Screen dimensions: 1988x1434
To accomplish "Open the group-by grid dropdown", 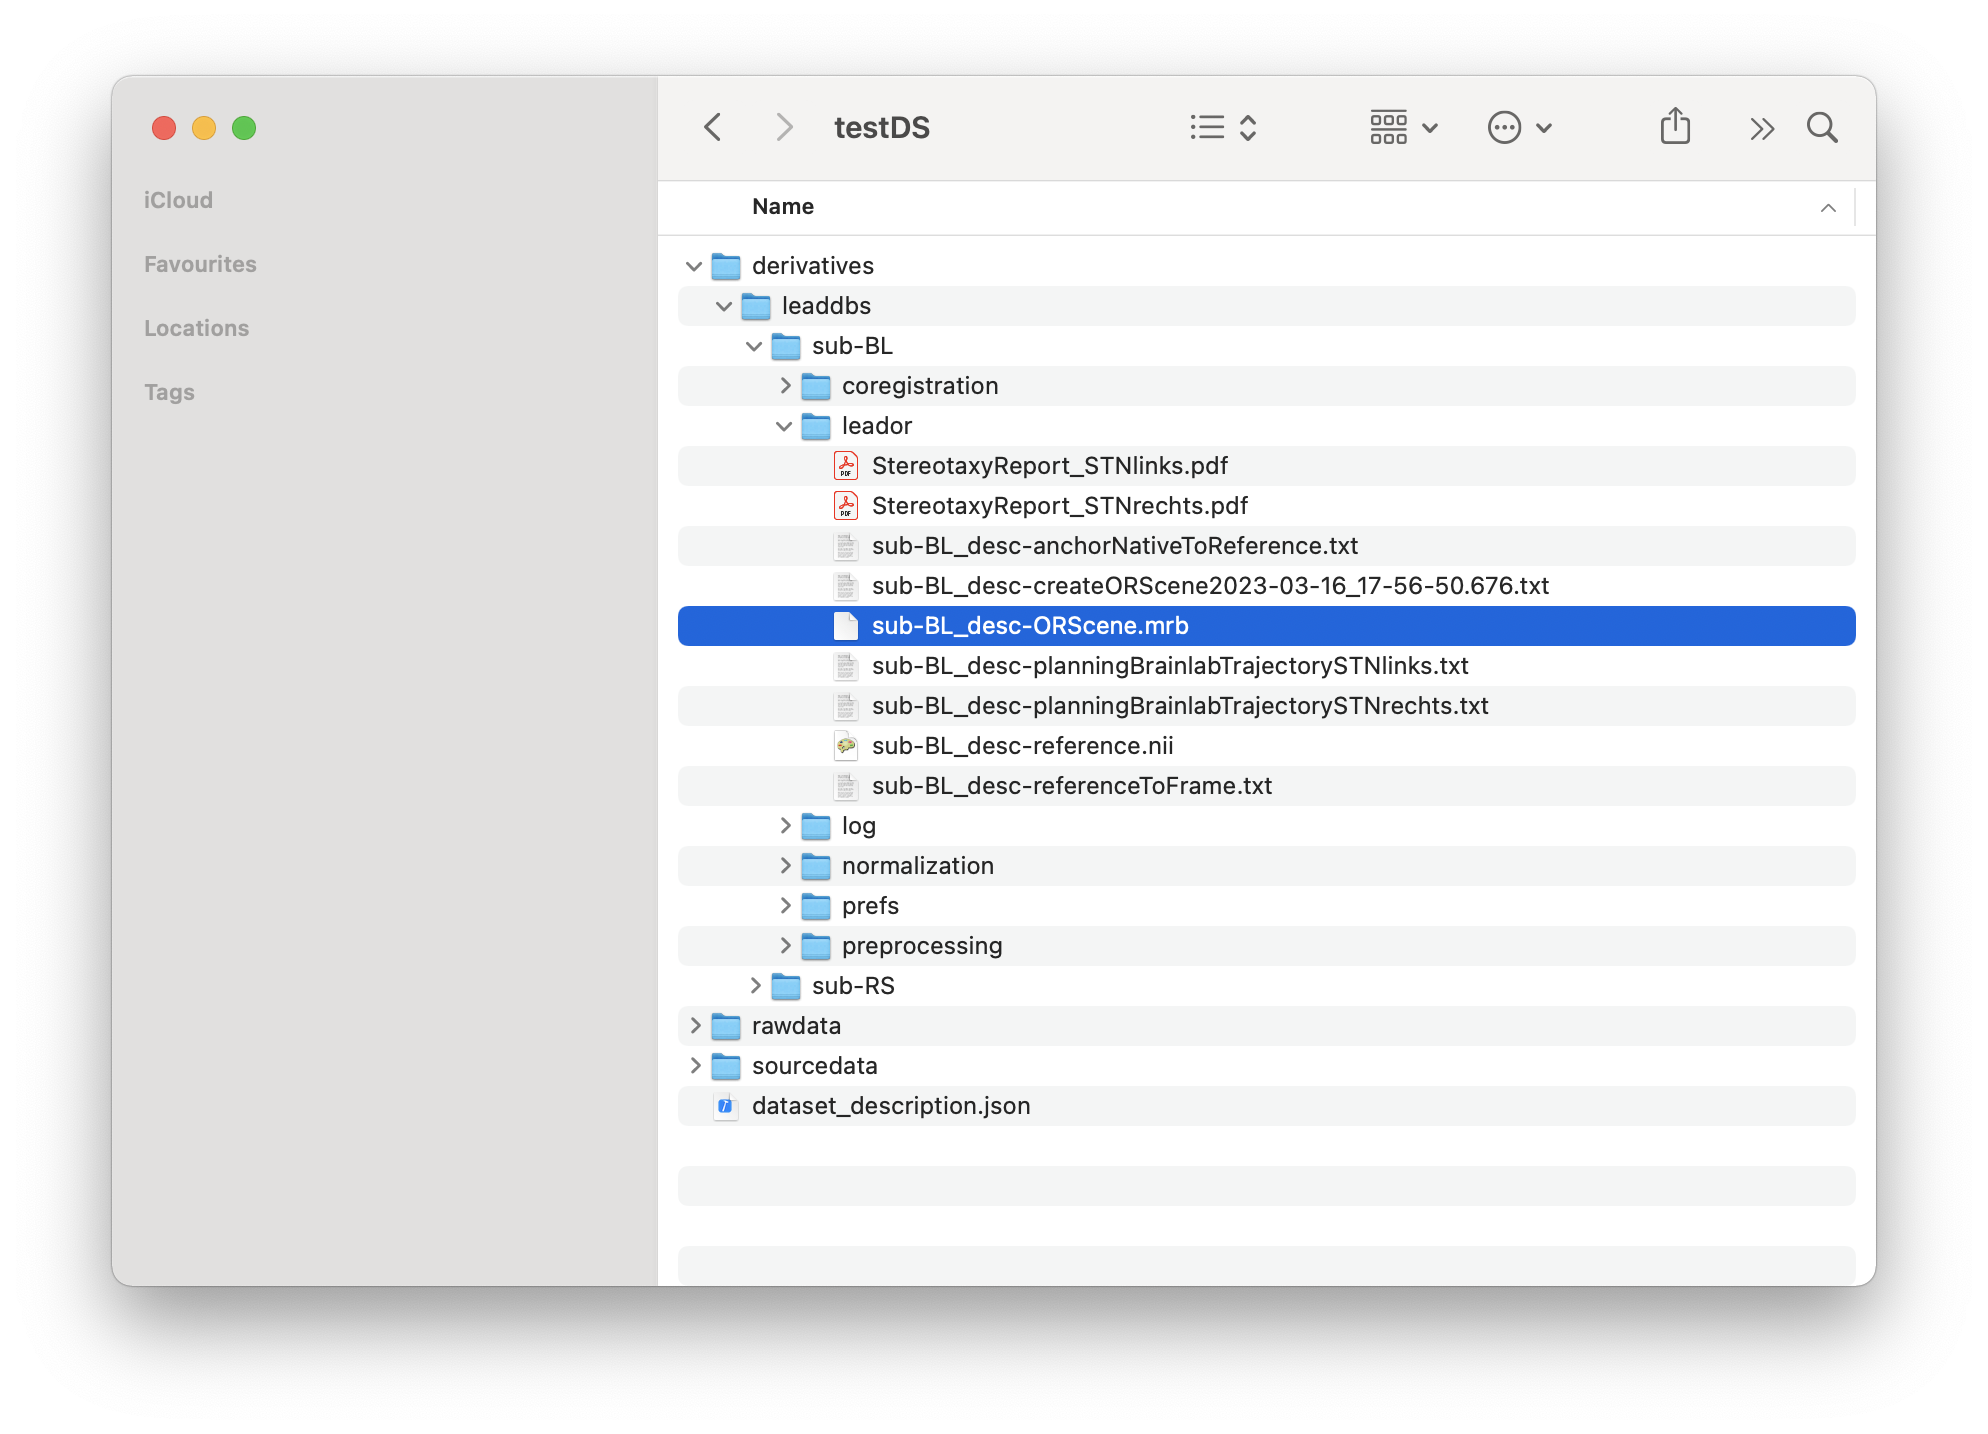I will [1403, 128].
